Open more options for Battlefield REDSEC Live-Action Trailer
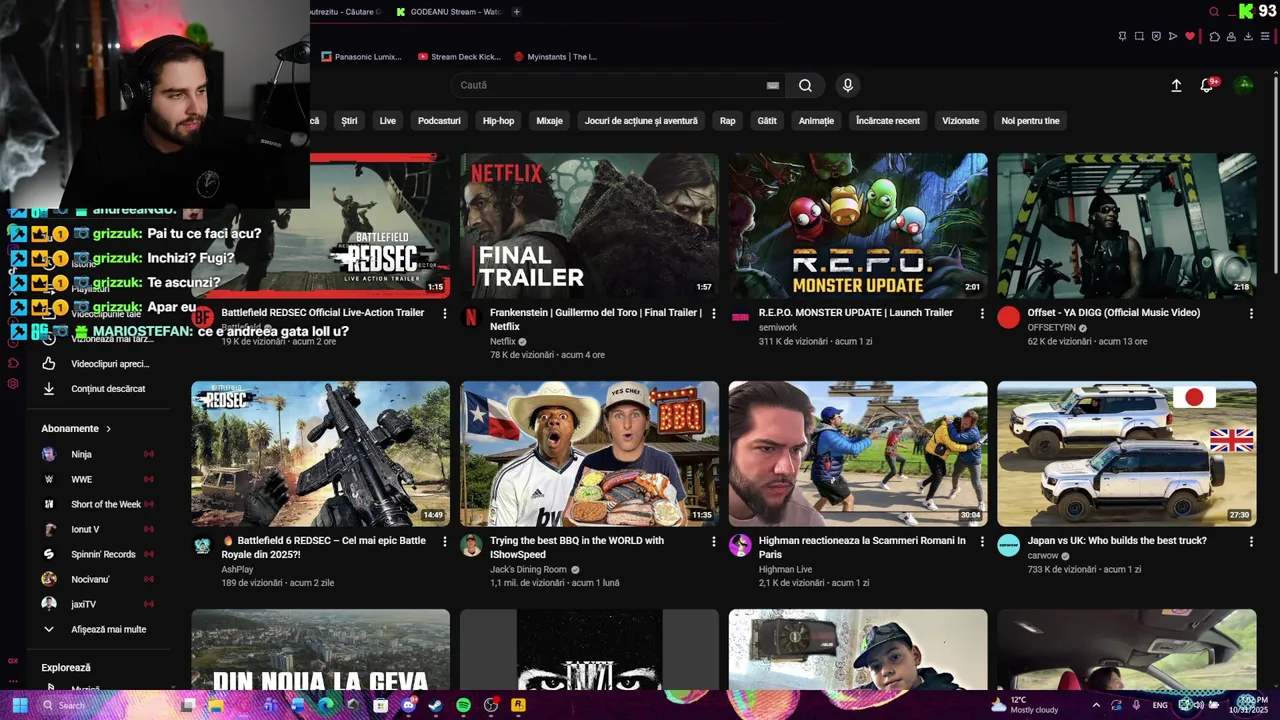Screen dimensions: 1280x720 pyautogui.click(x=445, y=313)
